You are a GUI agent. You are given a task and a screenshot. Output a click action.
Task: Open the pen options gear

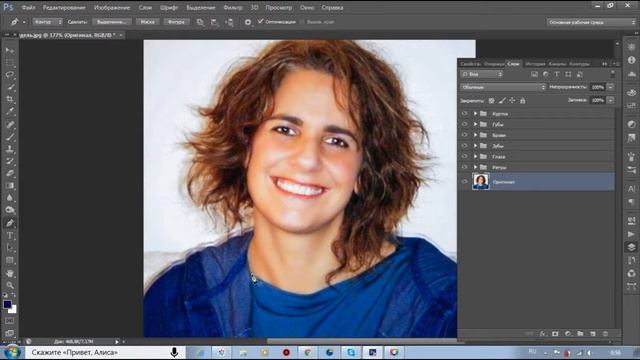pyautogui.click(x=248, y=22)
